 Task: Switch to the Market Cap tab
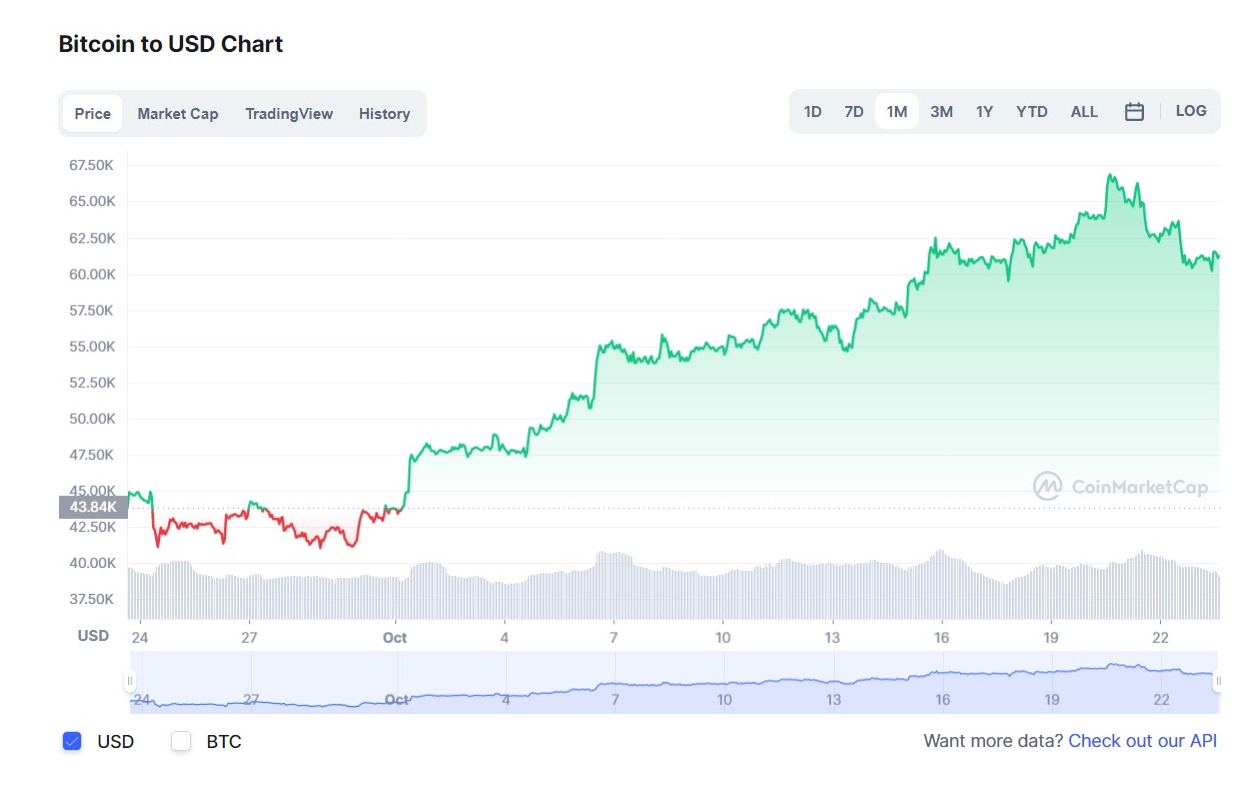(x=178, y=114)
